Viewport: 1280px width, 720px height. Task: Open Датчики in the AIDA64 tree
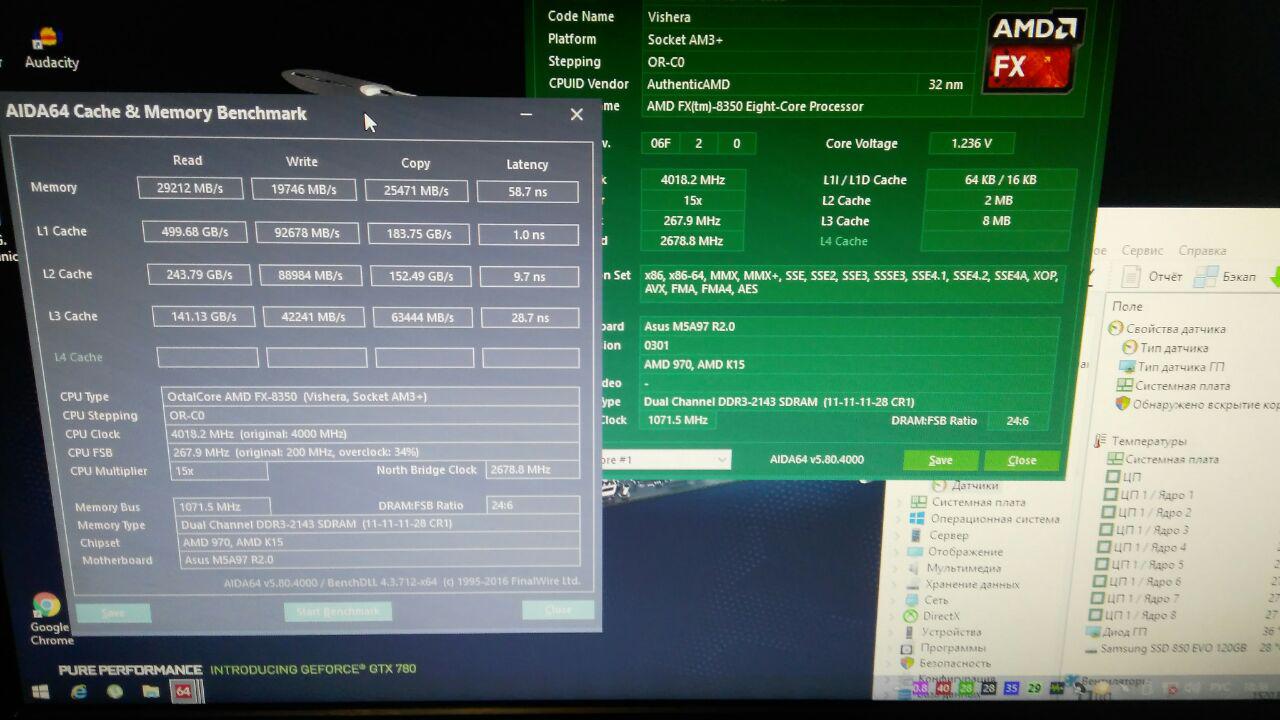pyautogui.click(x=966, y=485)
